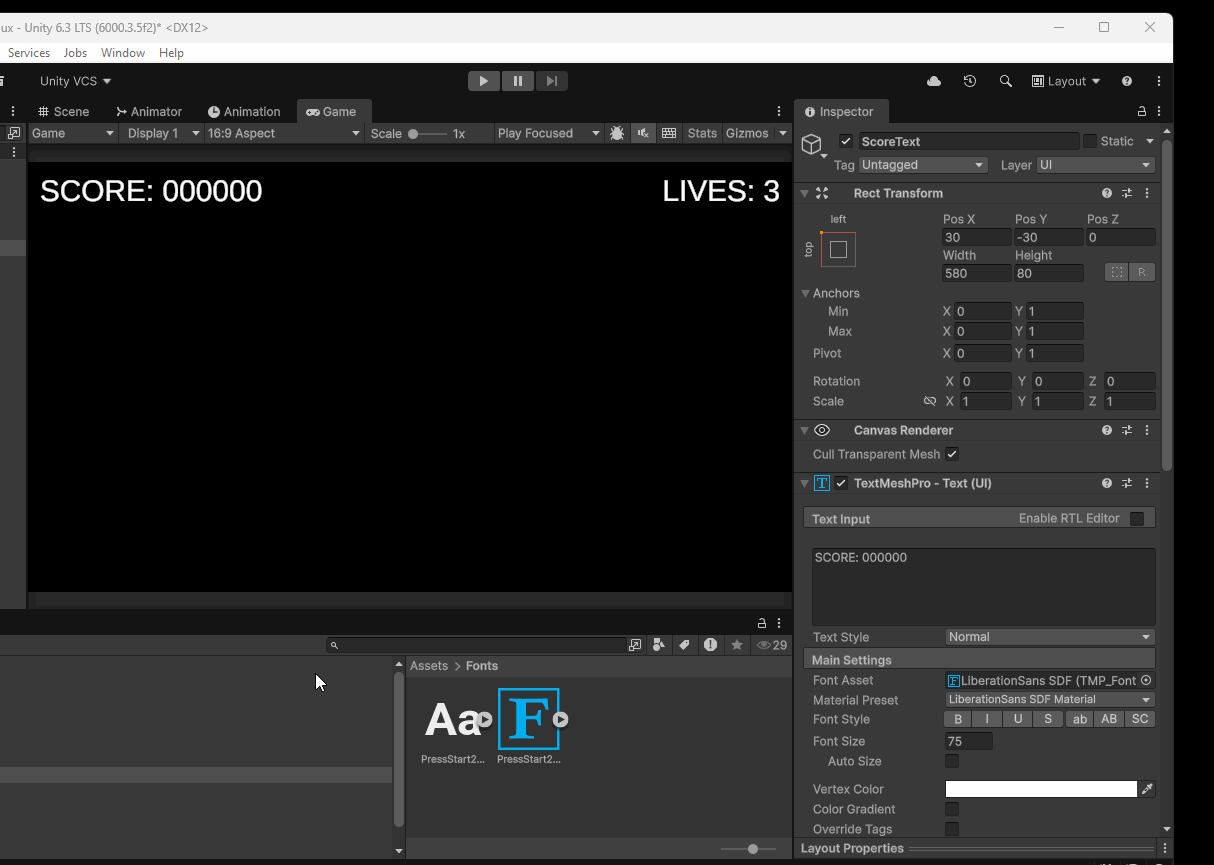
Task: Open the Services menu
Action: coord(29,53)
